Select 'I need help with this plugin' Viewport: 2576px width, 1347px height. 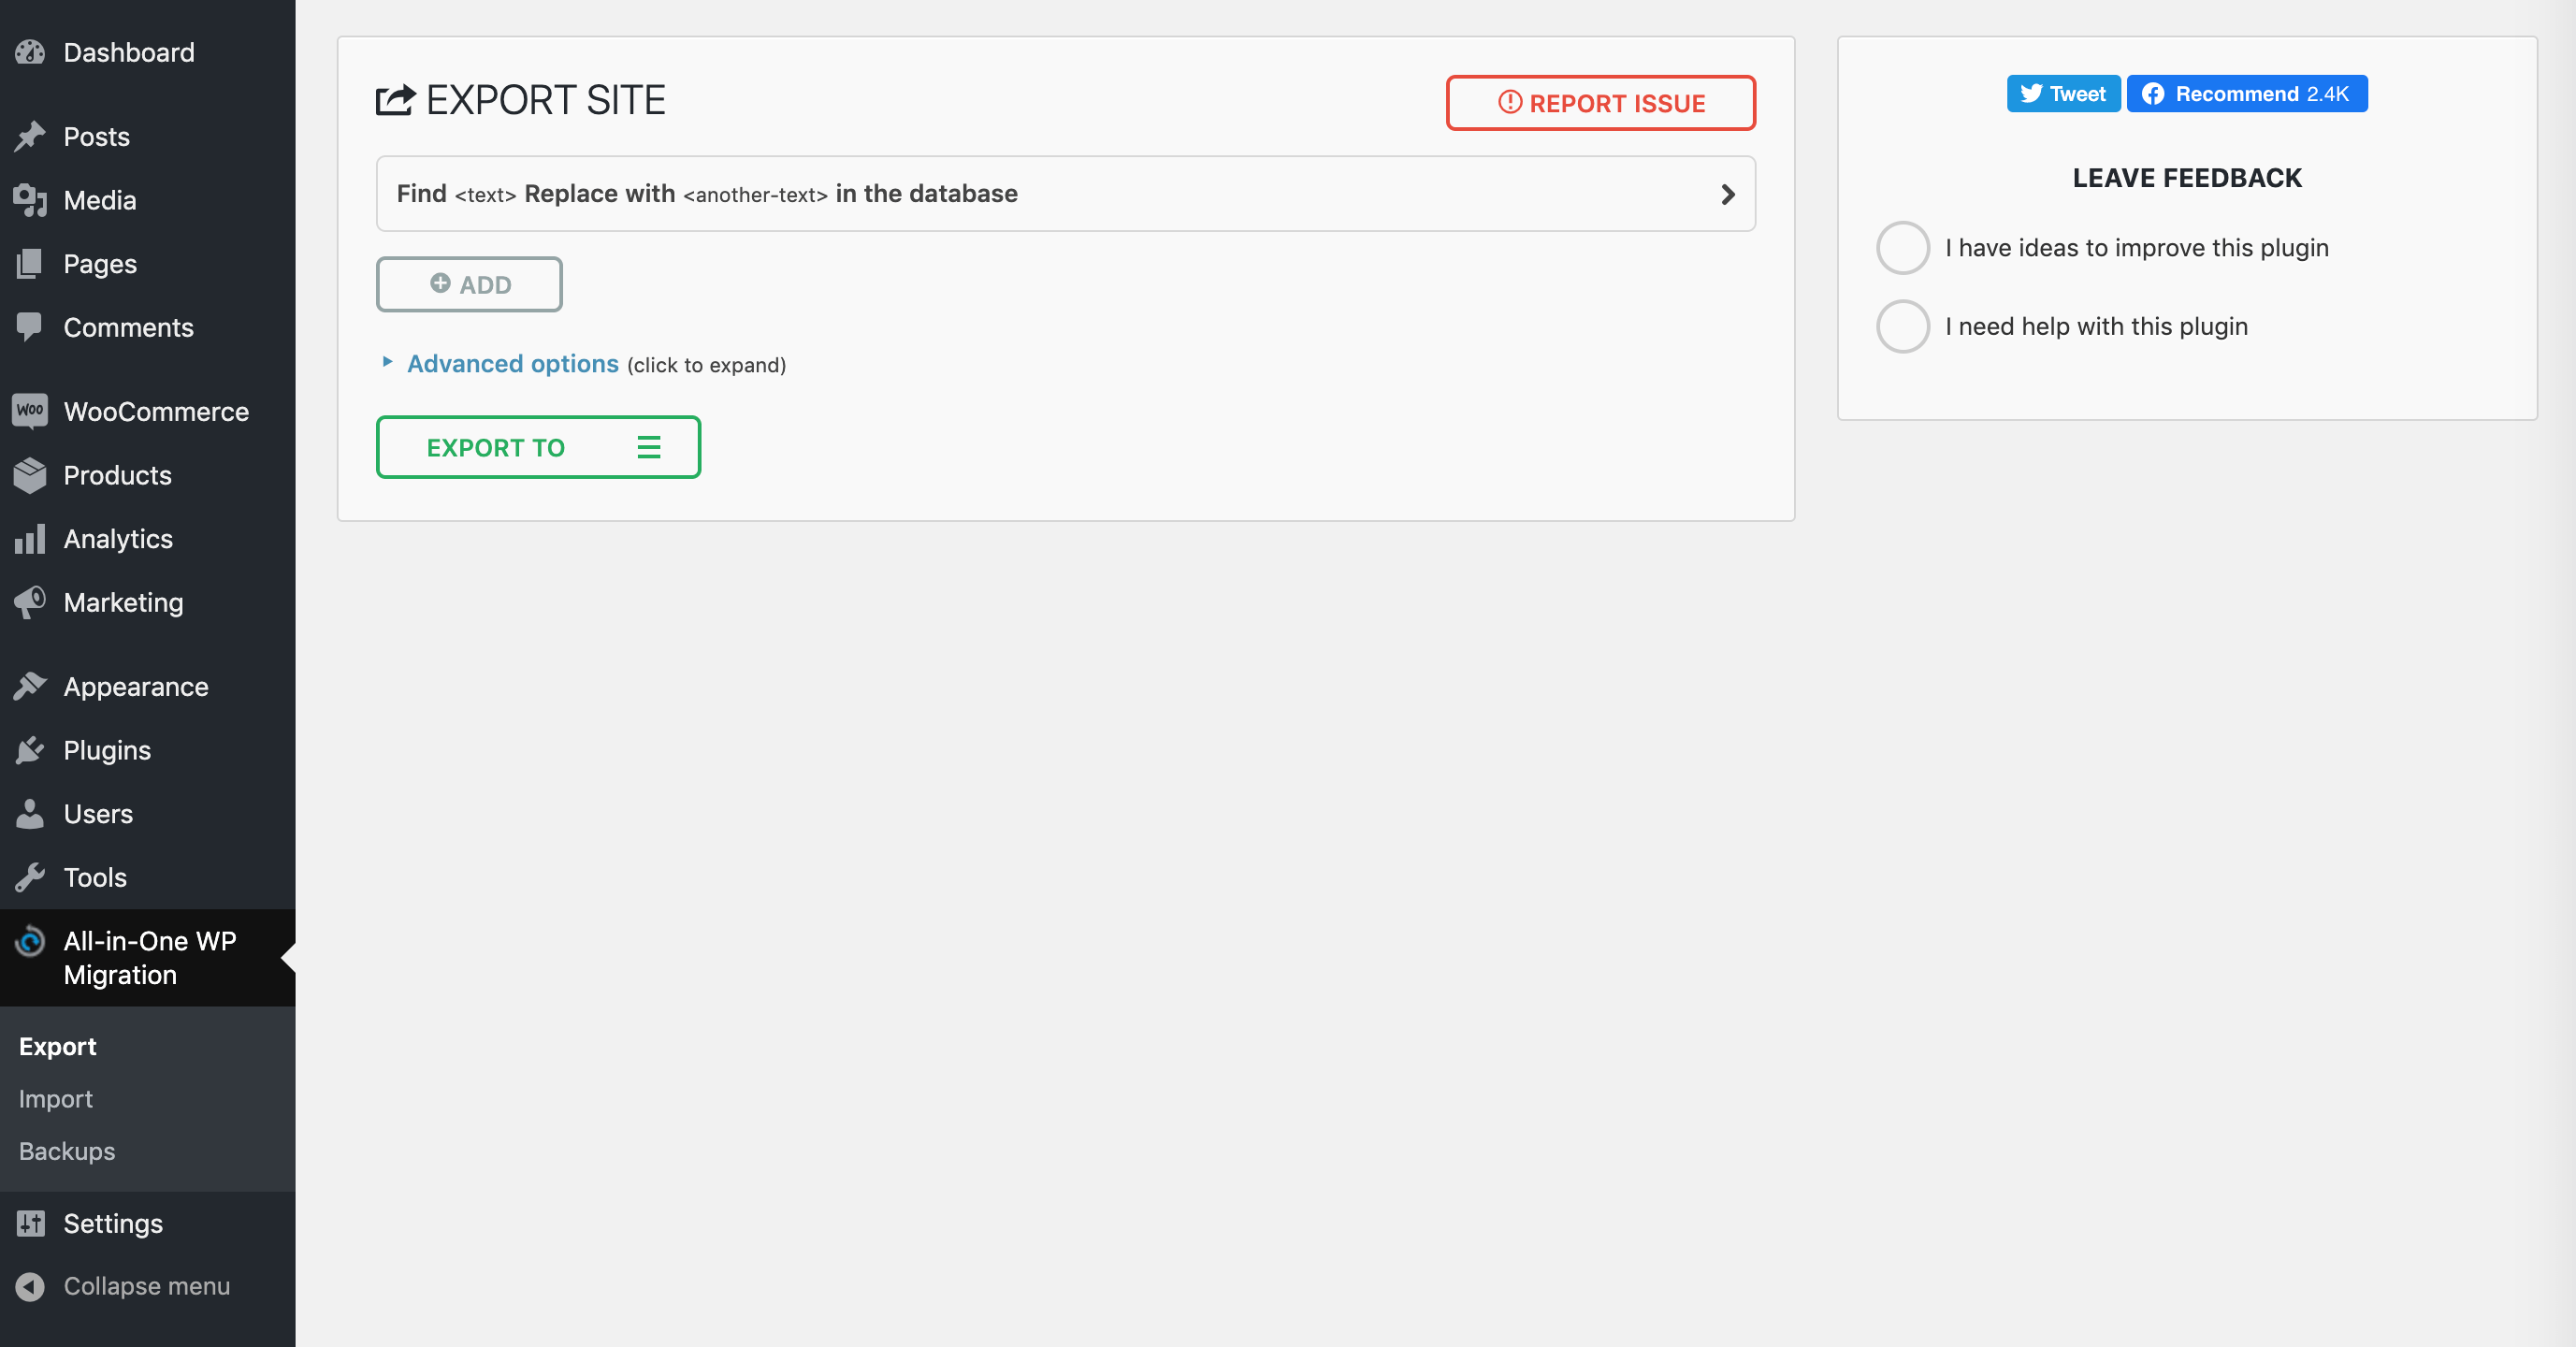click(1903, 326)
